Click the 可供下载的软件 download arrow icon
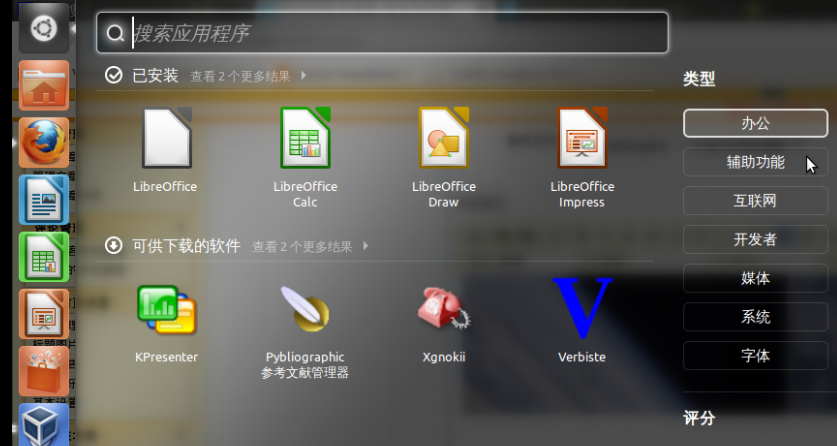The image size is (837, 446). 114,245
